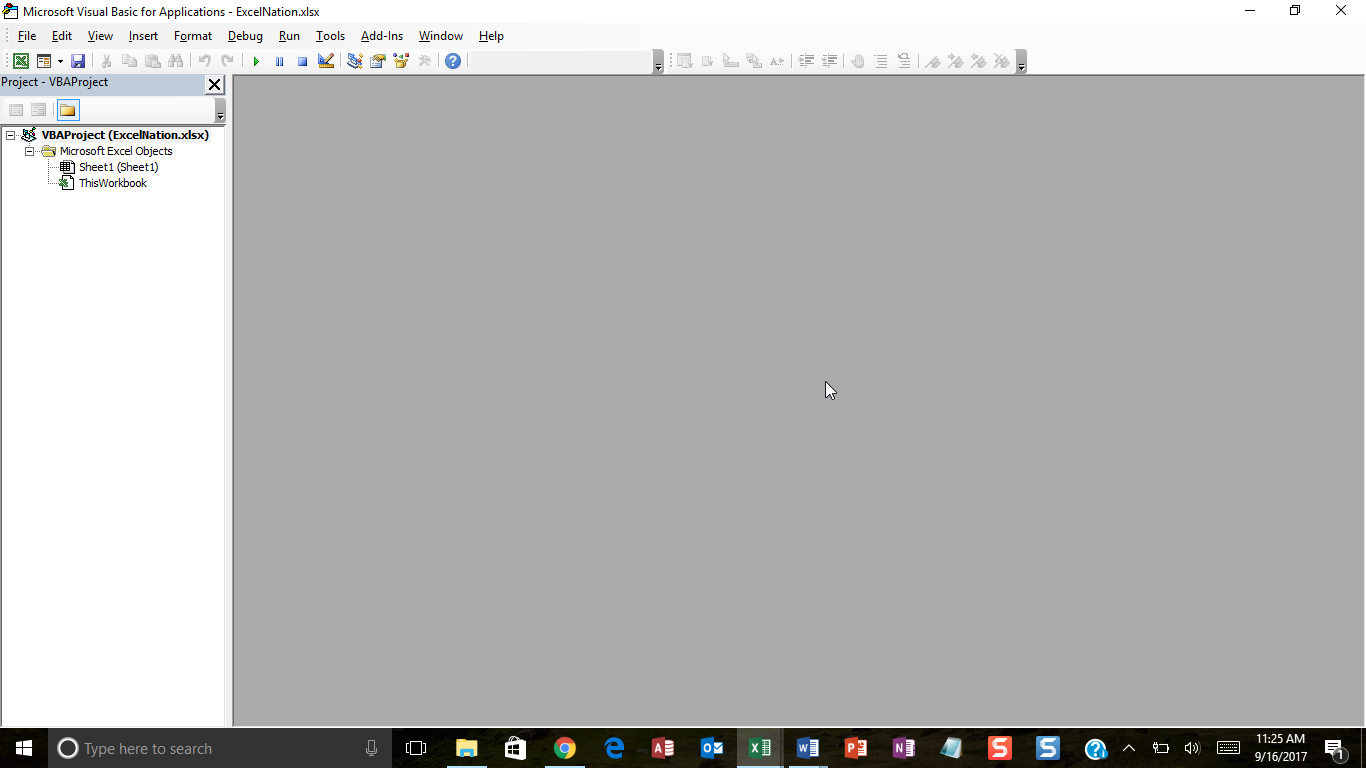
Task: Open the Tools menu
Action: tap(330, 36)
